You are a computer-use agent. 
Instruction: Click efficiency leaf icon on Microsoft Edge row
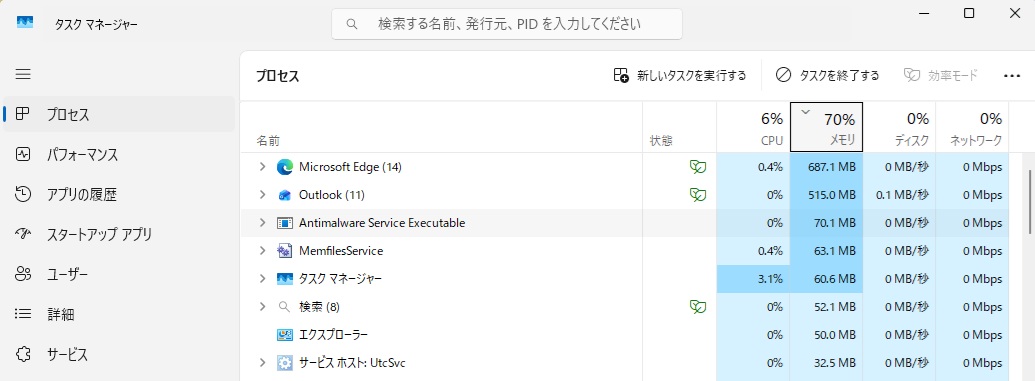pos(698,167)
